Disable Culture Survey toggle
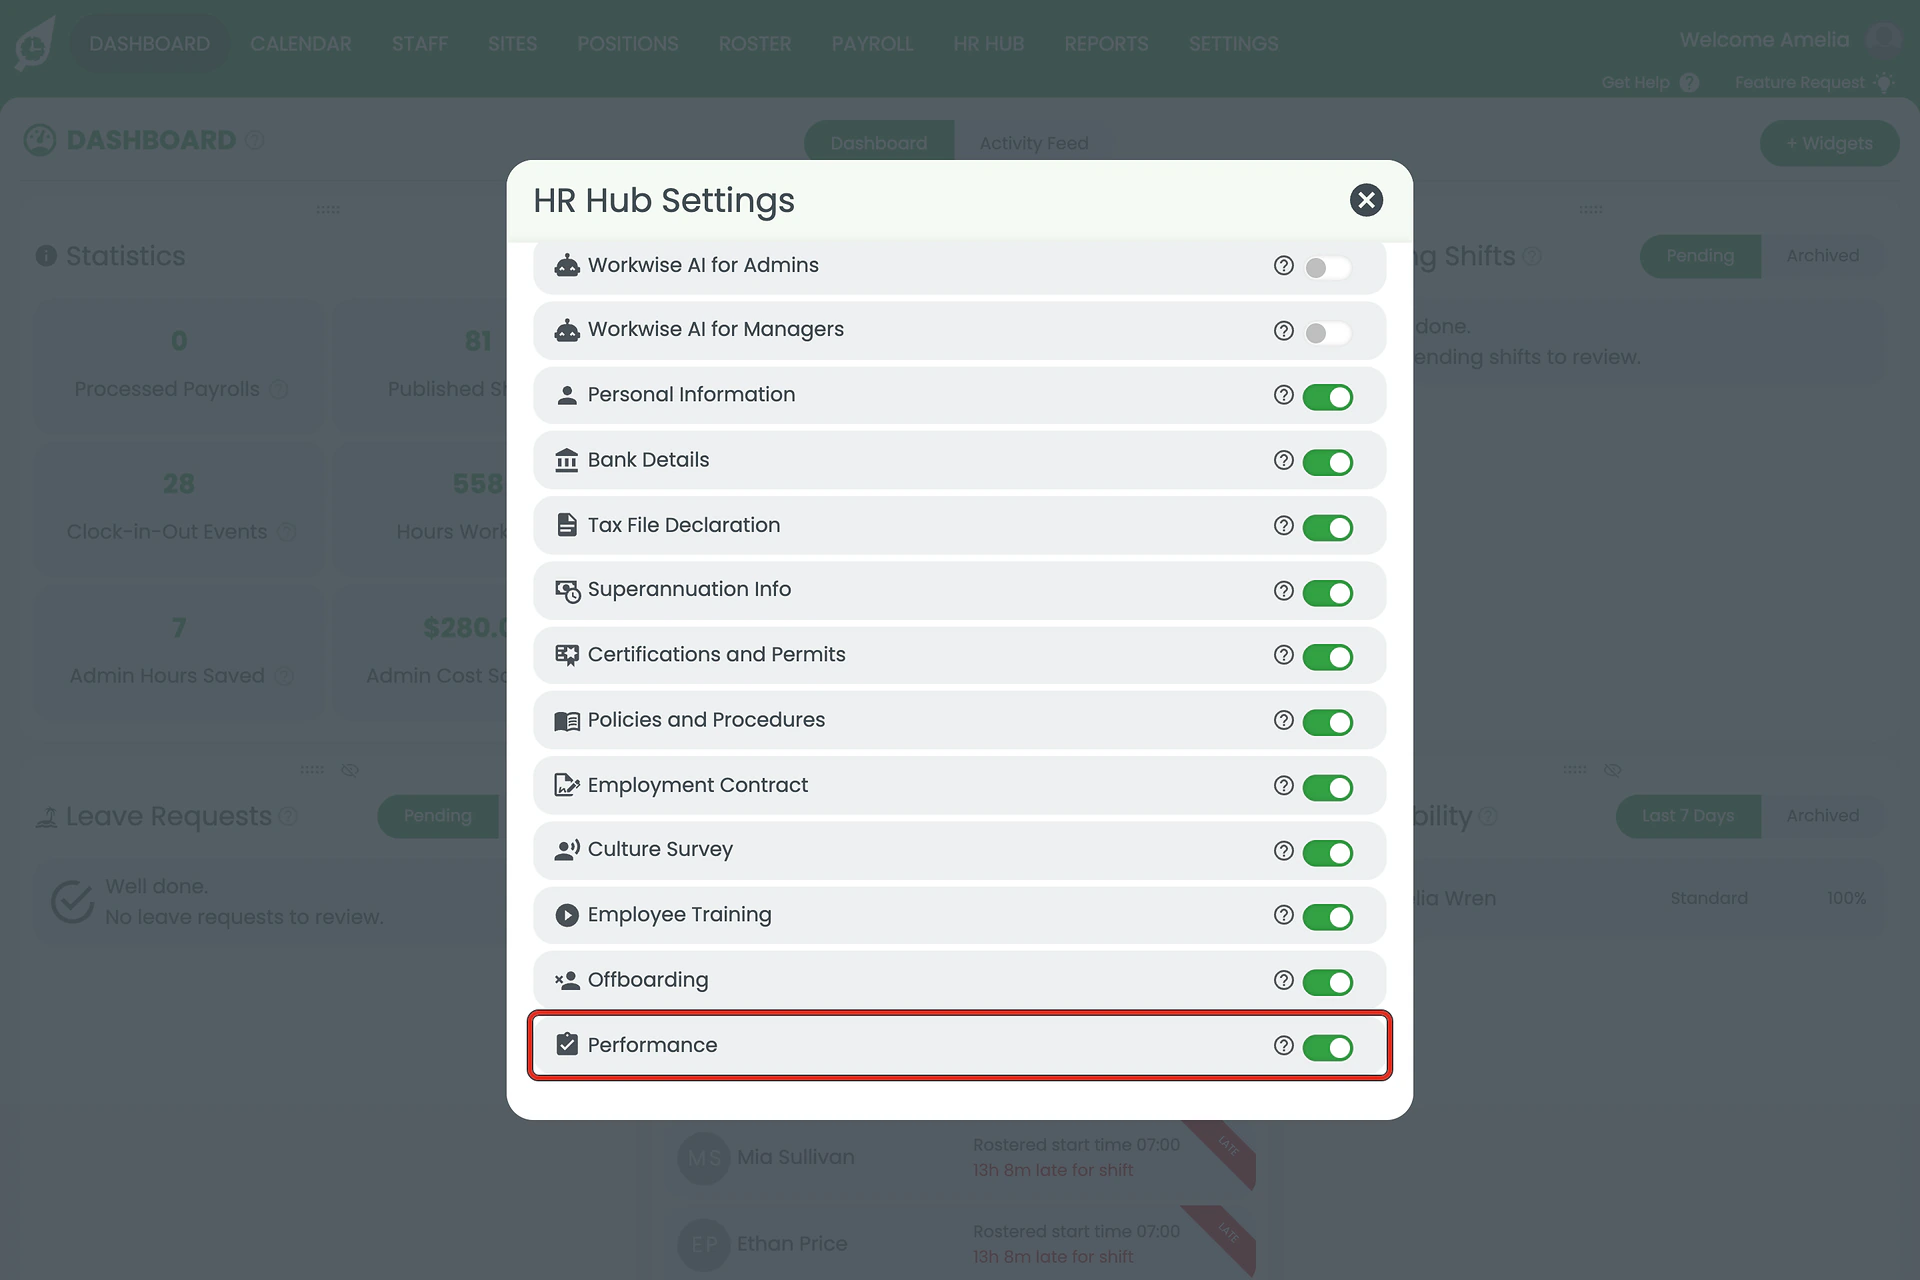 click(1327, 852)
